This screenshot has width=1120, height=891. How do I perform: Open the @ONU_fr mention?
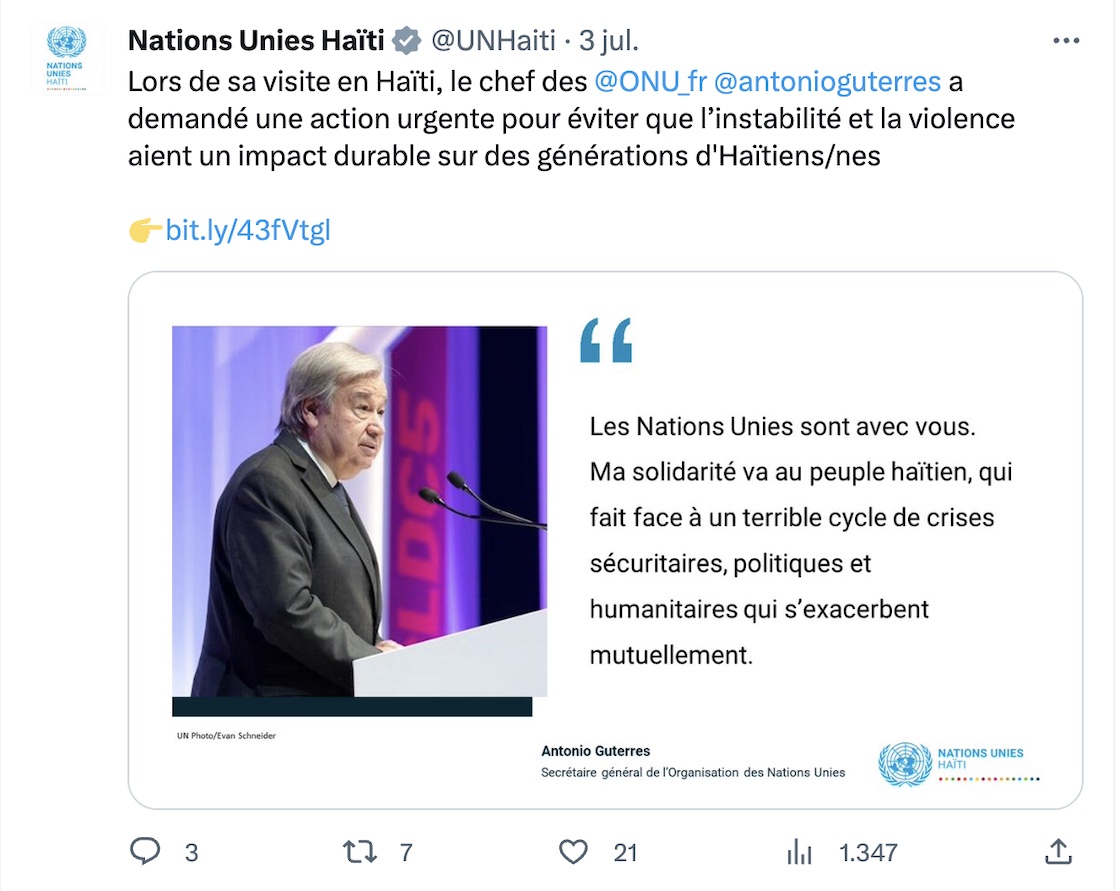click(x=650, y=80)
